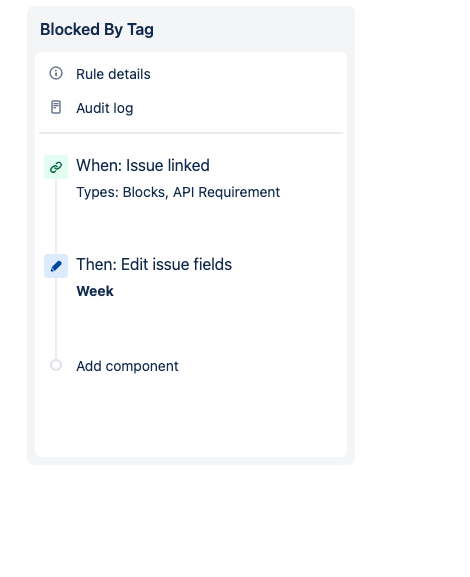Click the "Types: Blocks, API Requirement" description
The image size is (470, 577).
point(178,192)
